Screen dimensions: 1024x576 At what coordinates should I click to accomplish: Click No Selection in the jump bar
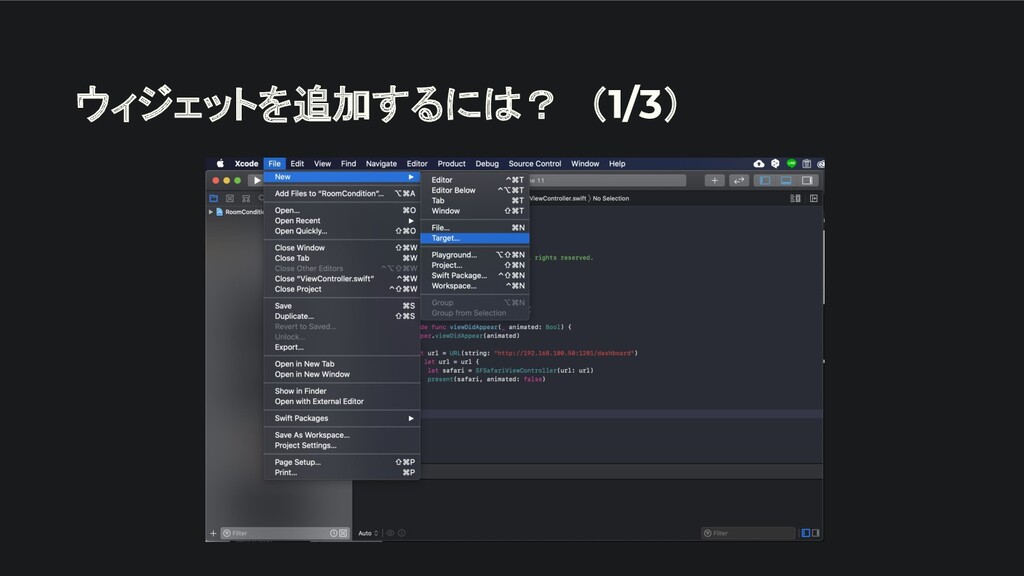(x=611, y=199)
